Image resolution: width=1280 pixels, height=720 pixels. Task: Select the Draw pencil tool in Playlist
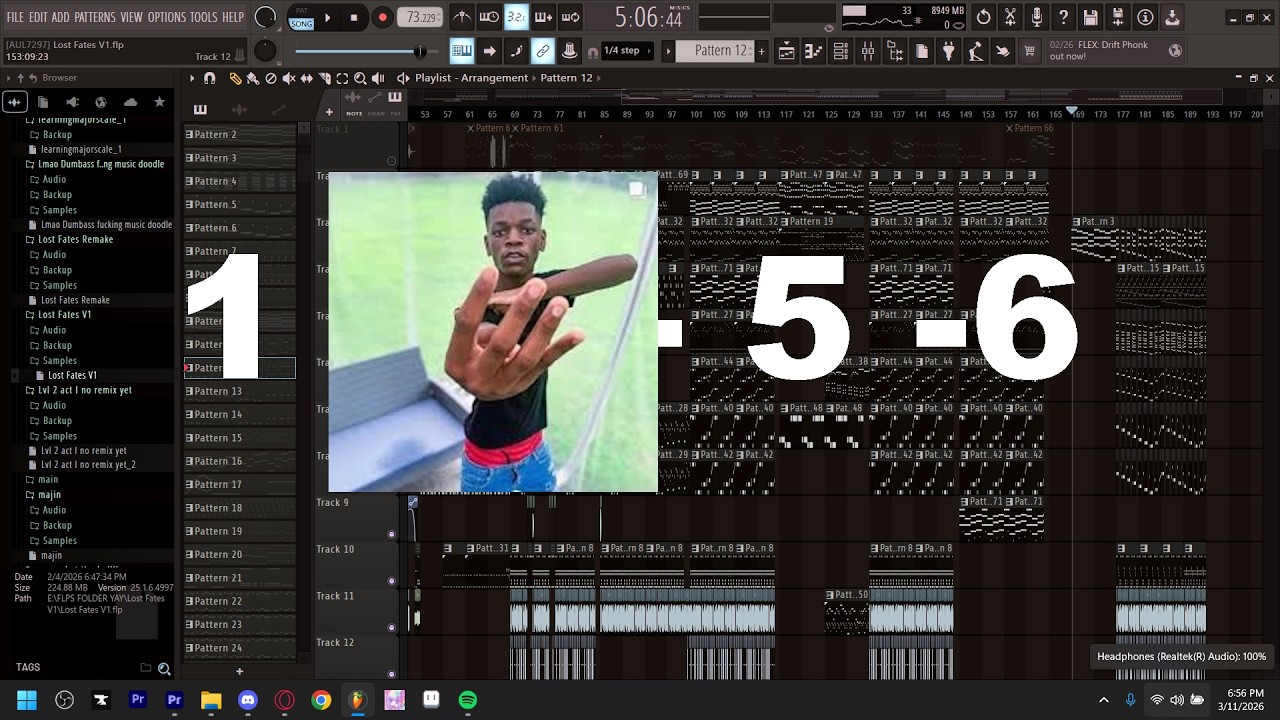point(235,78)
